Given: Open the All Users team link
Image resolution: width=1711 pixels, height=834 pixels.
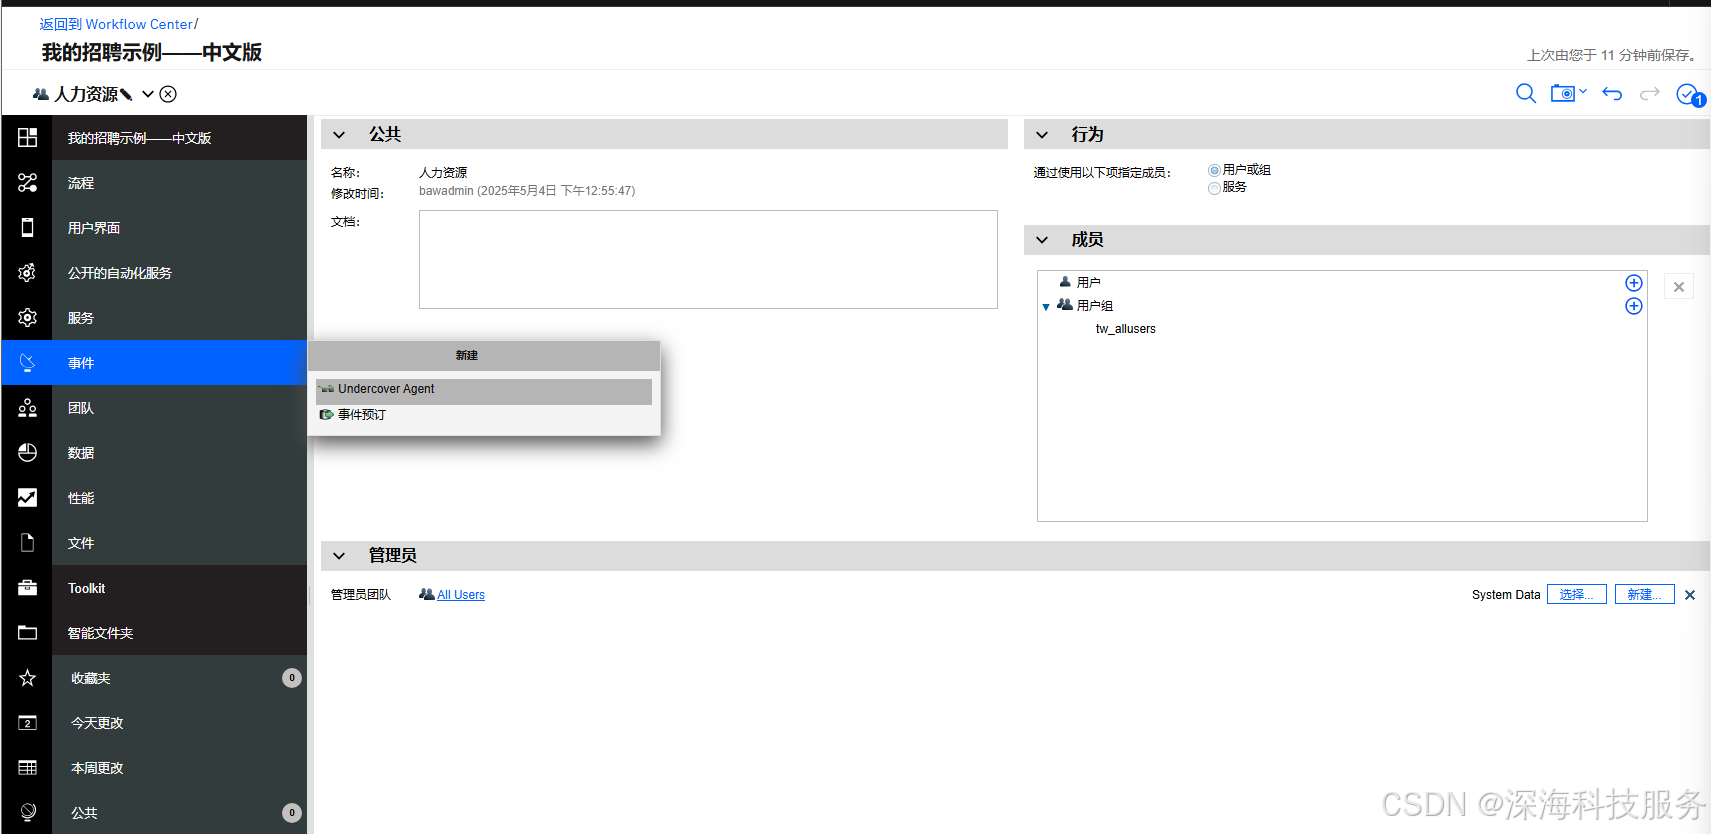Looking at the screenshot, I should (460, 595).
